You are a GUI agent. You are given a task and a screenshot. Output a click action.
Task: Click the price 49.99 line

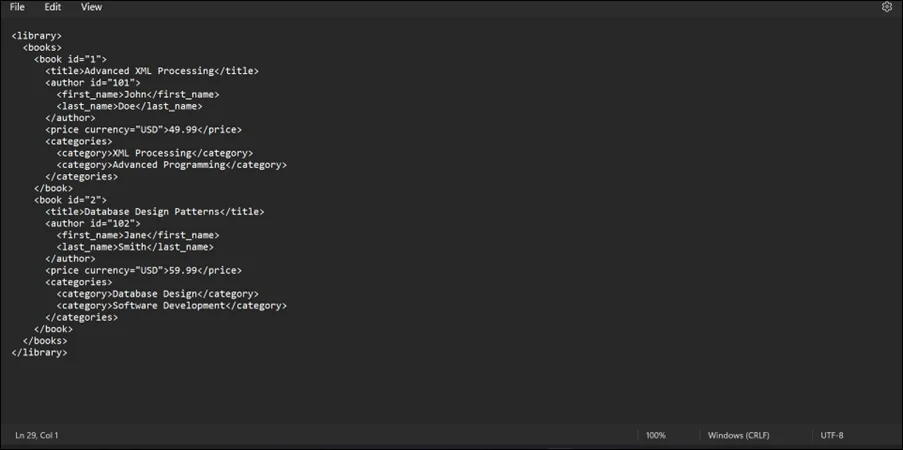point(143,130)
